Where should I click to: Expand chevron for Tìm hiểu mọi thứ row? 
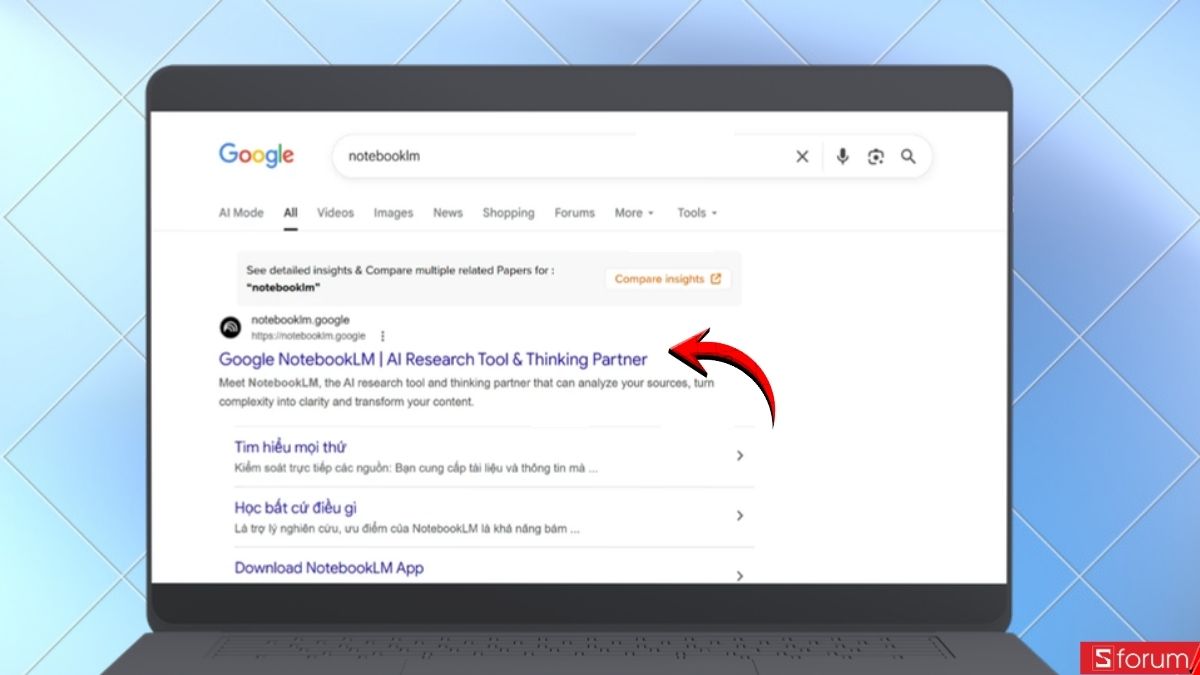click(740, 456)
